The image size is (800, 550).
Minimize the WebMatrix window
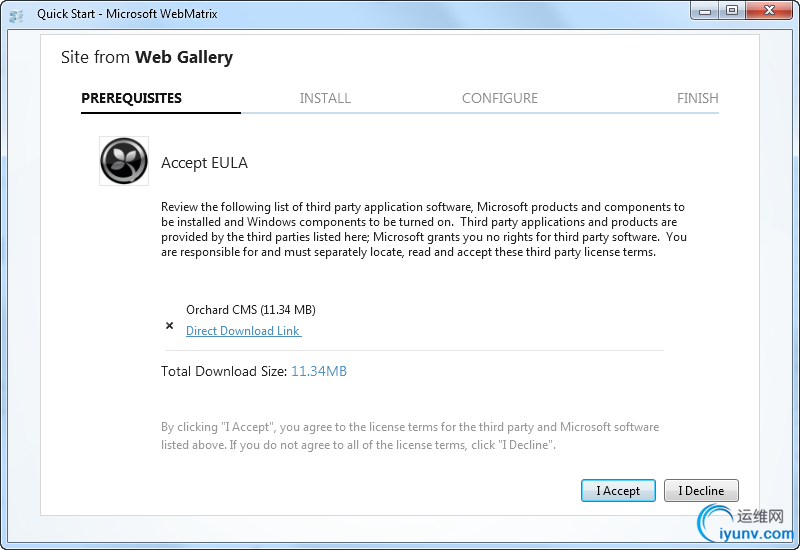705,10
